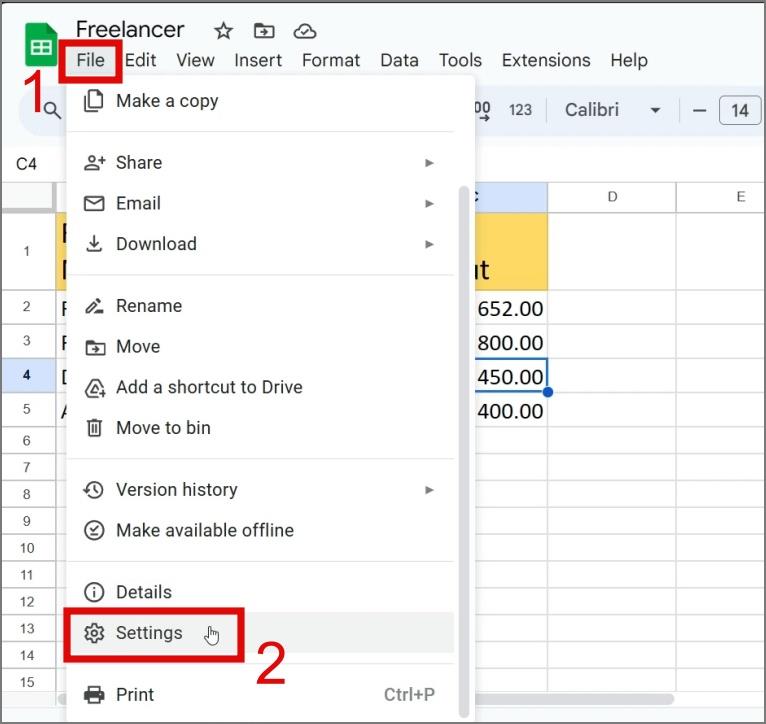Select column D header
766x724 pixels.
612,197
